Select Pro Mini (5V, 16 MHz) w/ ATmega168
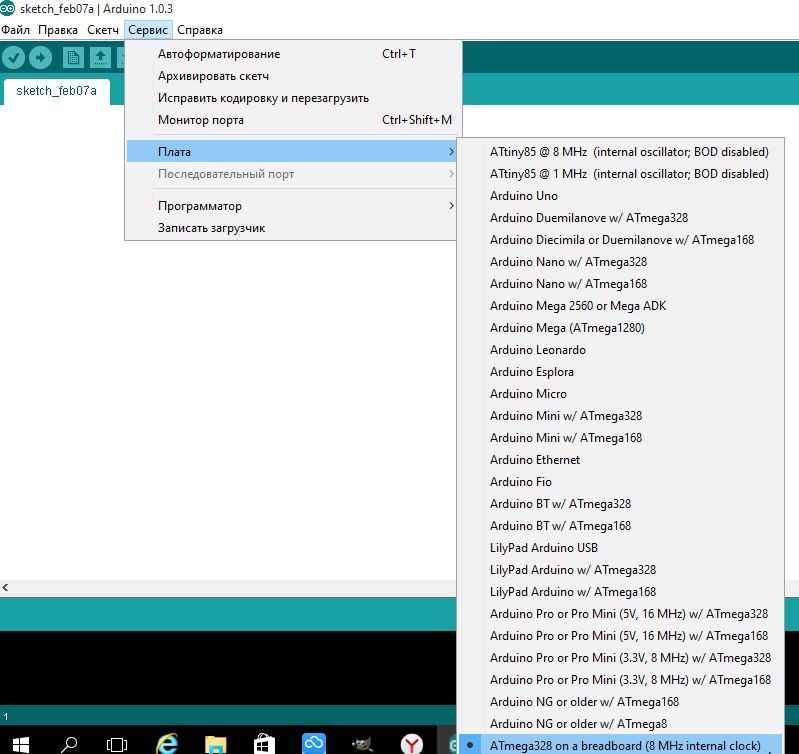 [x=620, y=635]
